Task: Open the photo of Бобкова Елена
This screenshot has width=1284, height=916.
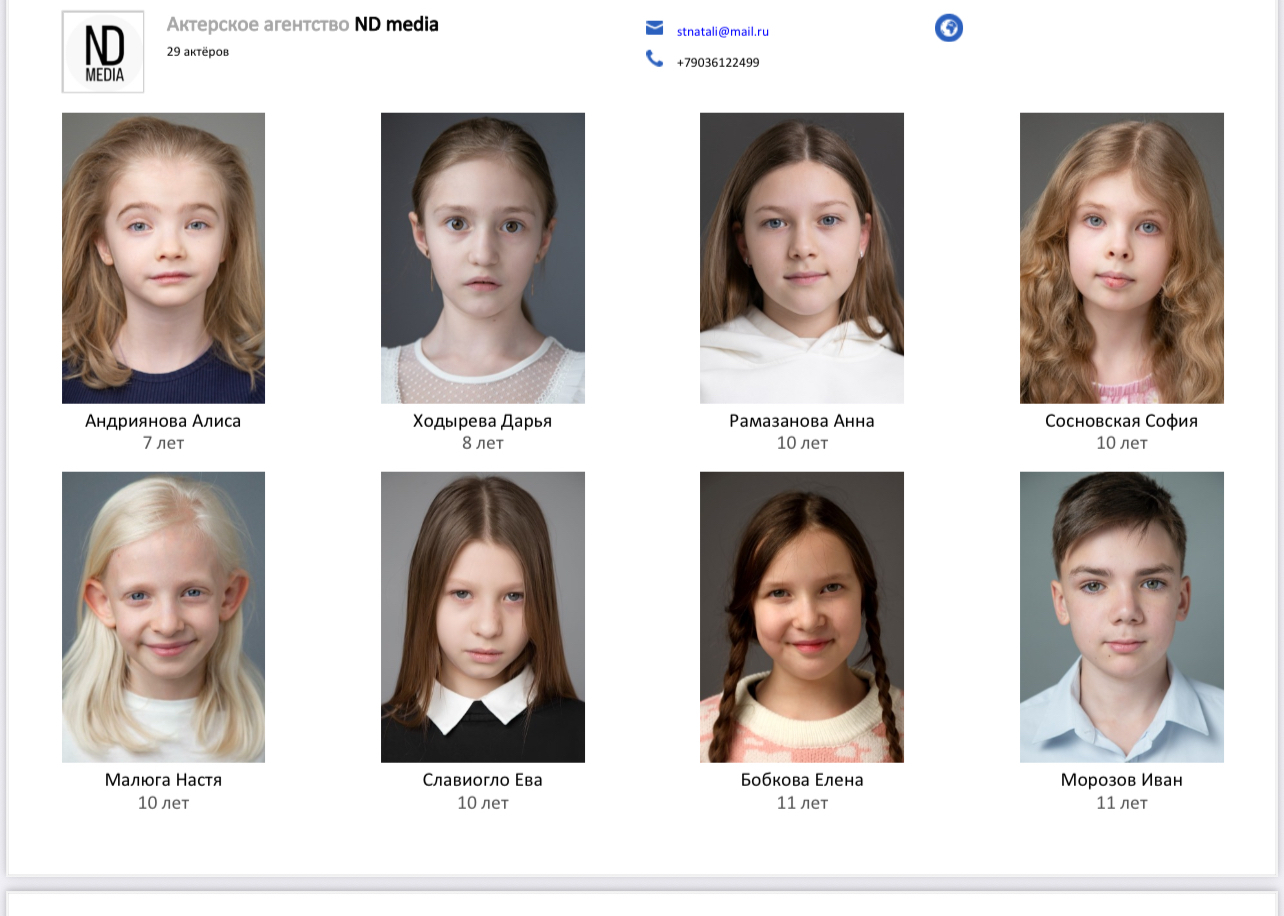Action: click(802, 617)
